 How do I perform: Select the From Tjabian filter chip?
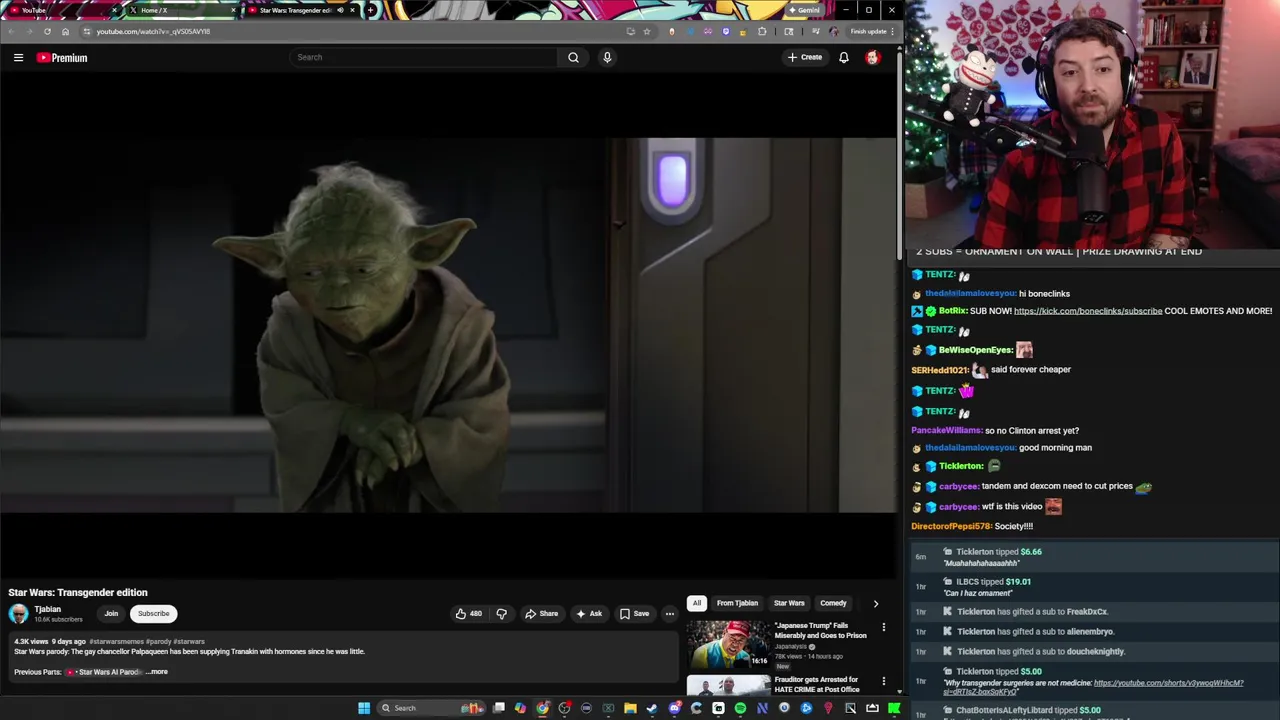pyautogui.click(x=737, y=603)
